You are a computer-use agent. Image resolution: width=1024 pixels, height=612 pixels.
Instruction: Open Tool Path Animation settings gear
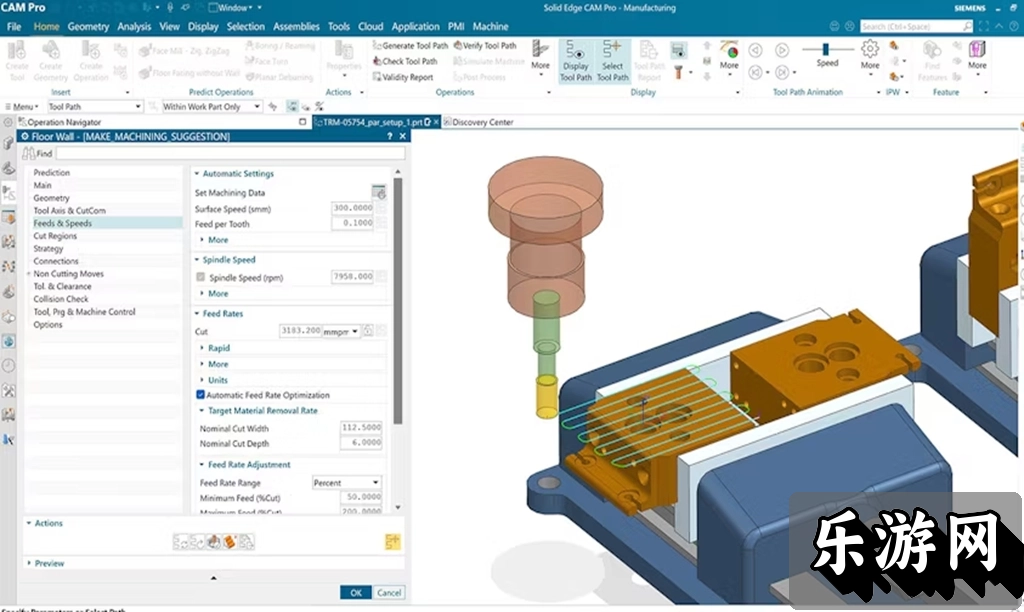870,49
